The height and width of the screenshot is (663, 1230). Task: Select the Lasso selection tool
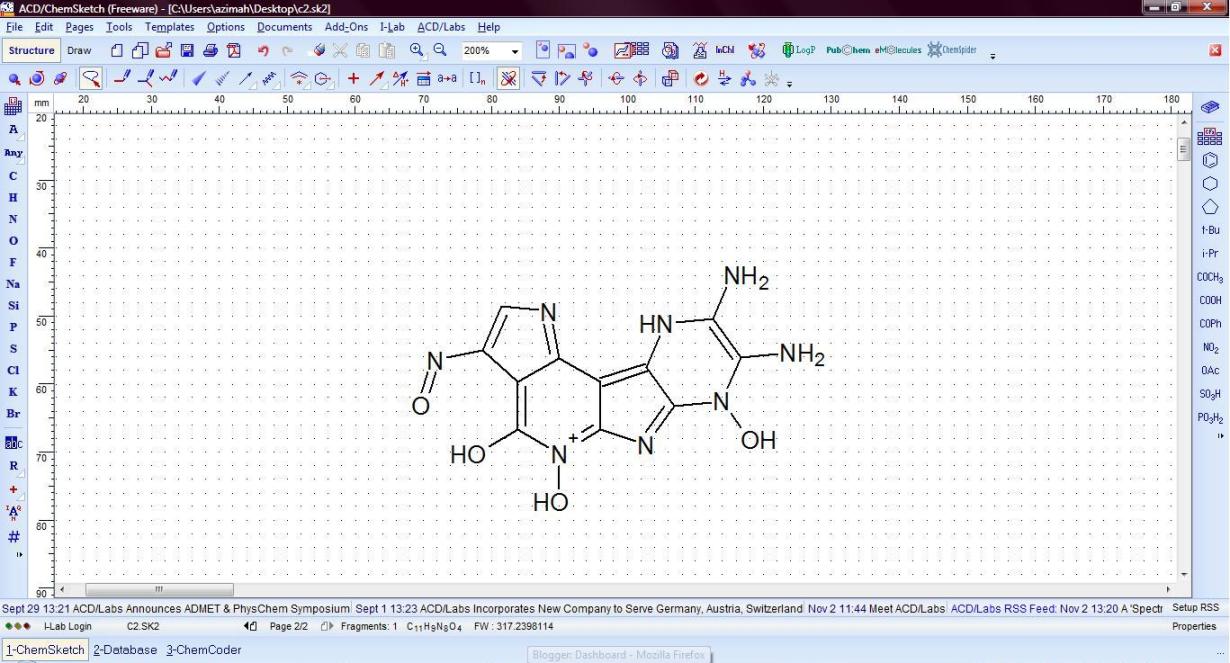(x=91, y=79)
